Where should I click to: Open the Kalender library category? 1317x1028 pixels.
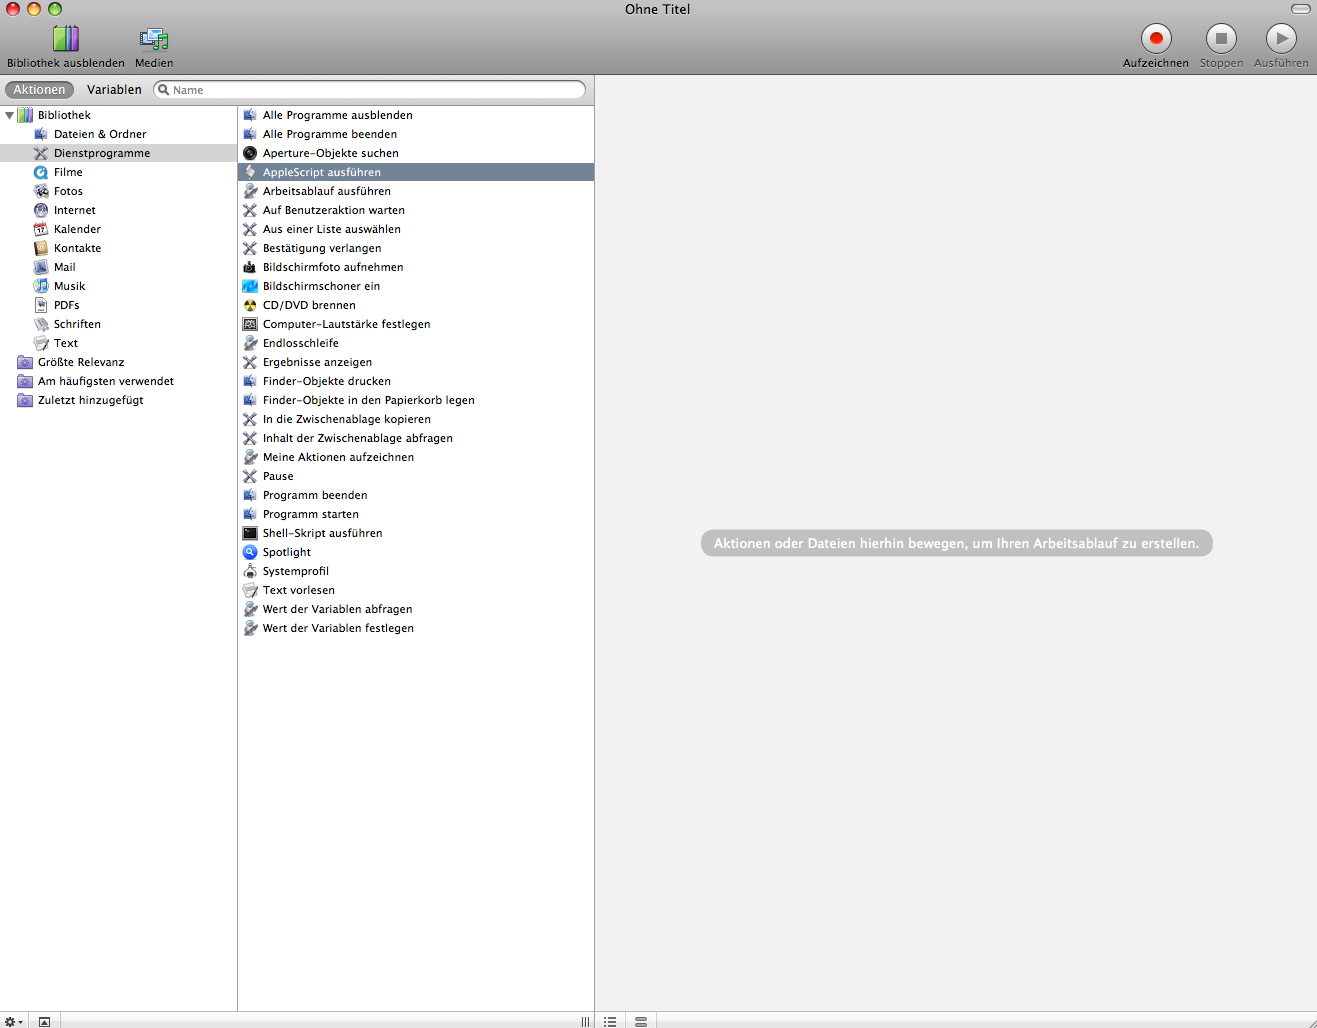(x=77, y=229)
